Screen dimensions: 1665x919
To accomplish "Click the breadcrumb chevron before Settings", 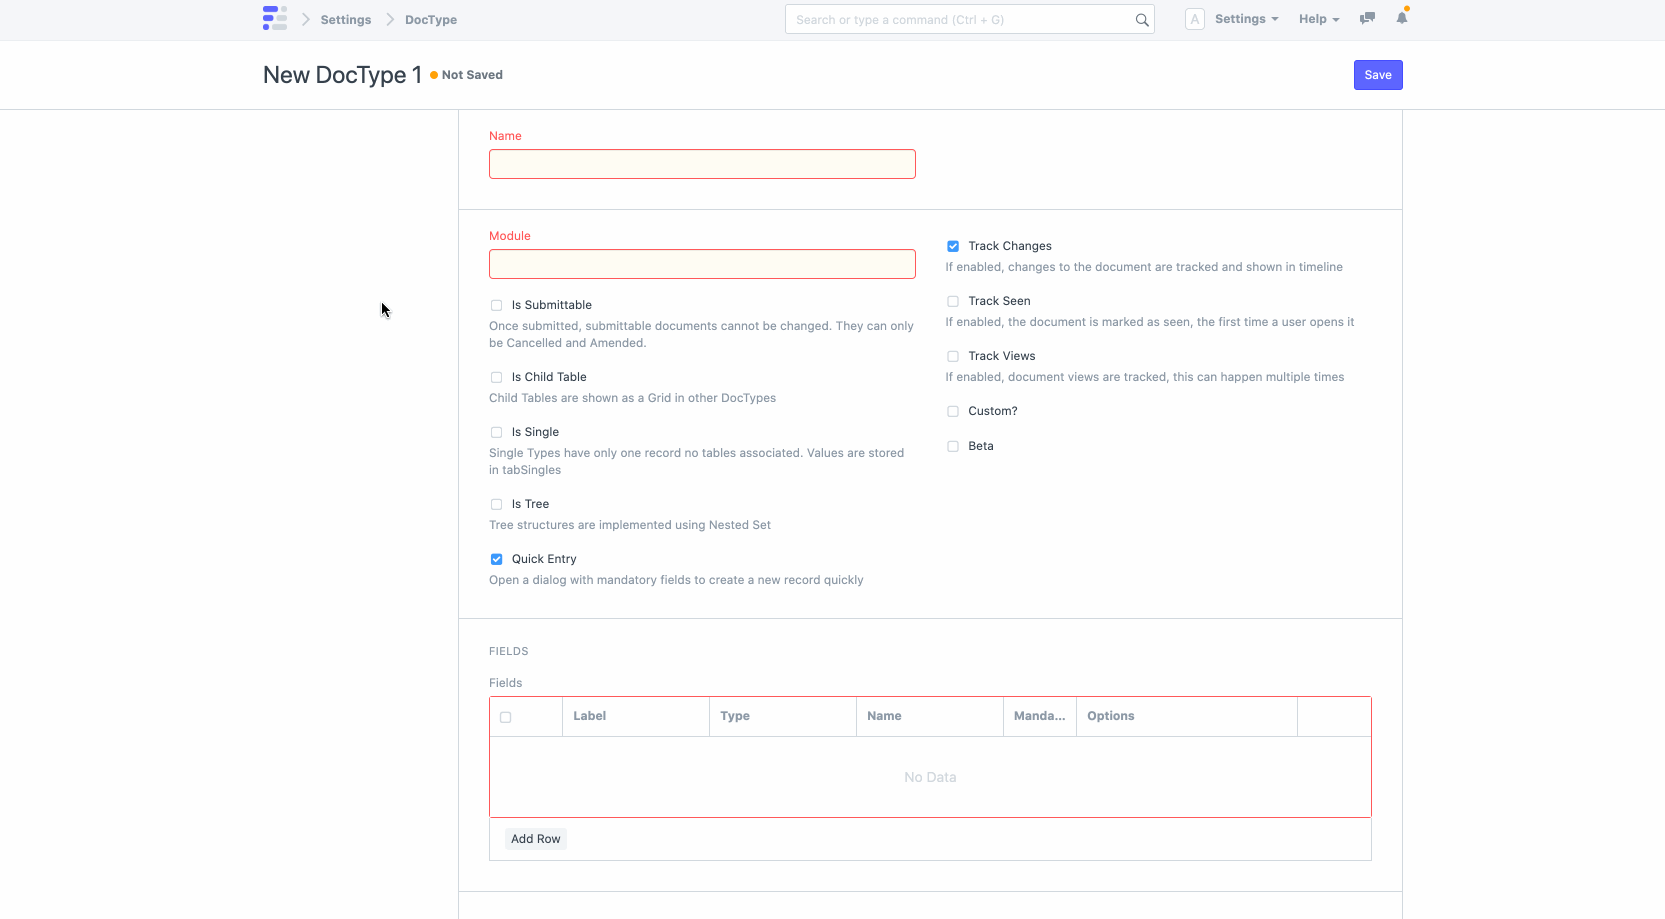I will [306, 19].
